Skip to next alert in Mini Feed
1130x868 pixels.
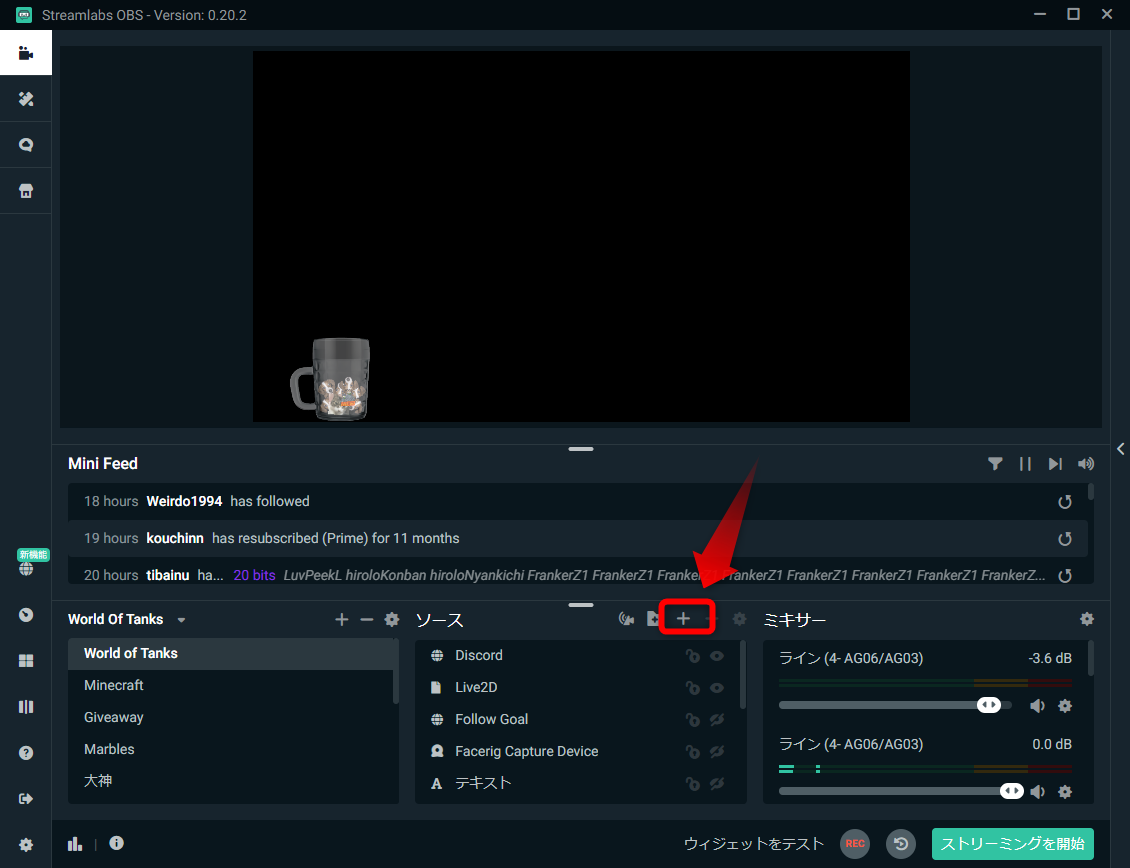click(x=1055, y=464)
